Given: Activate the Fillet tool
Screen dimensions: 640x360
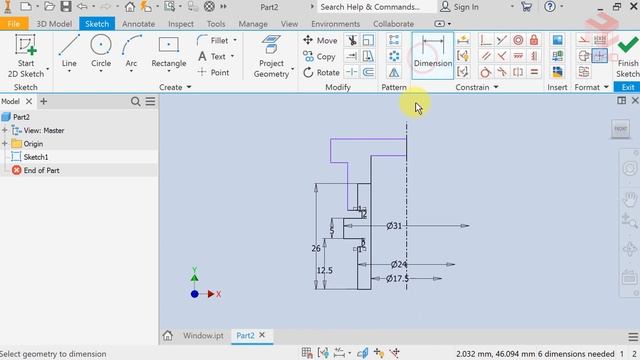Looking at the screenshot, I should click(213, 40).
